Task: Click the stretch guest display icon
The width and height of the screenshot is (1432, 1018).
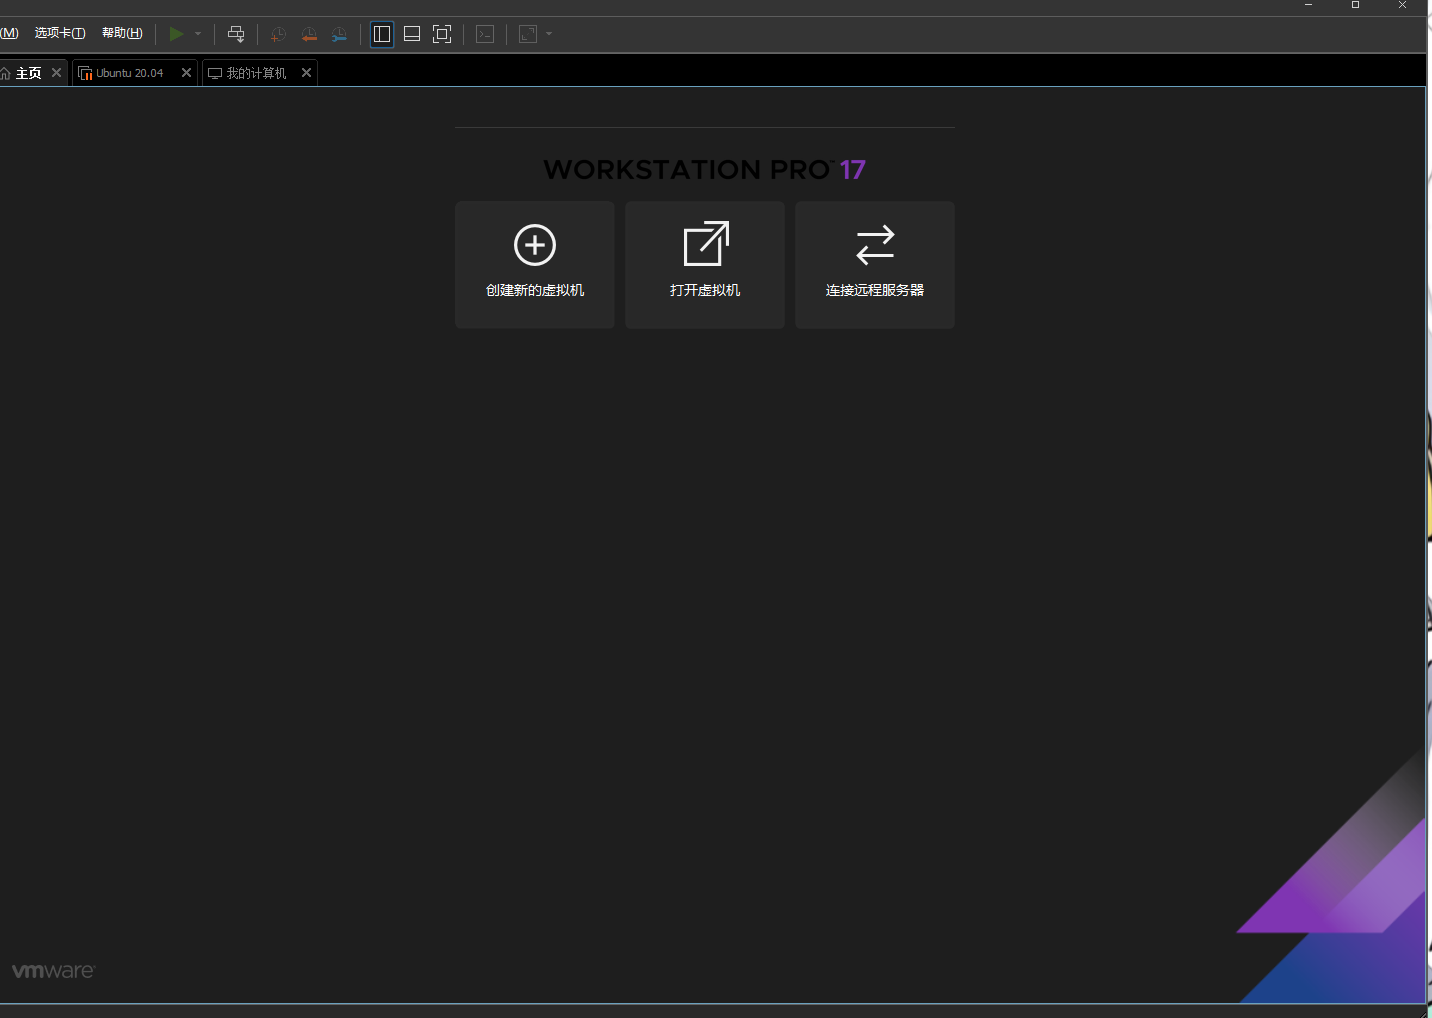Action: click(x=528, y=34)
